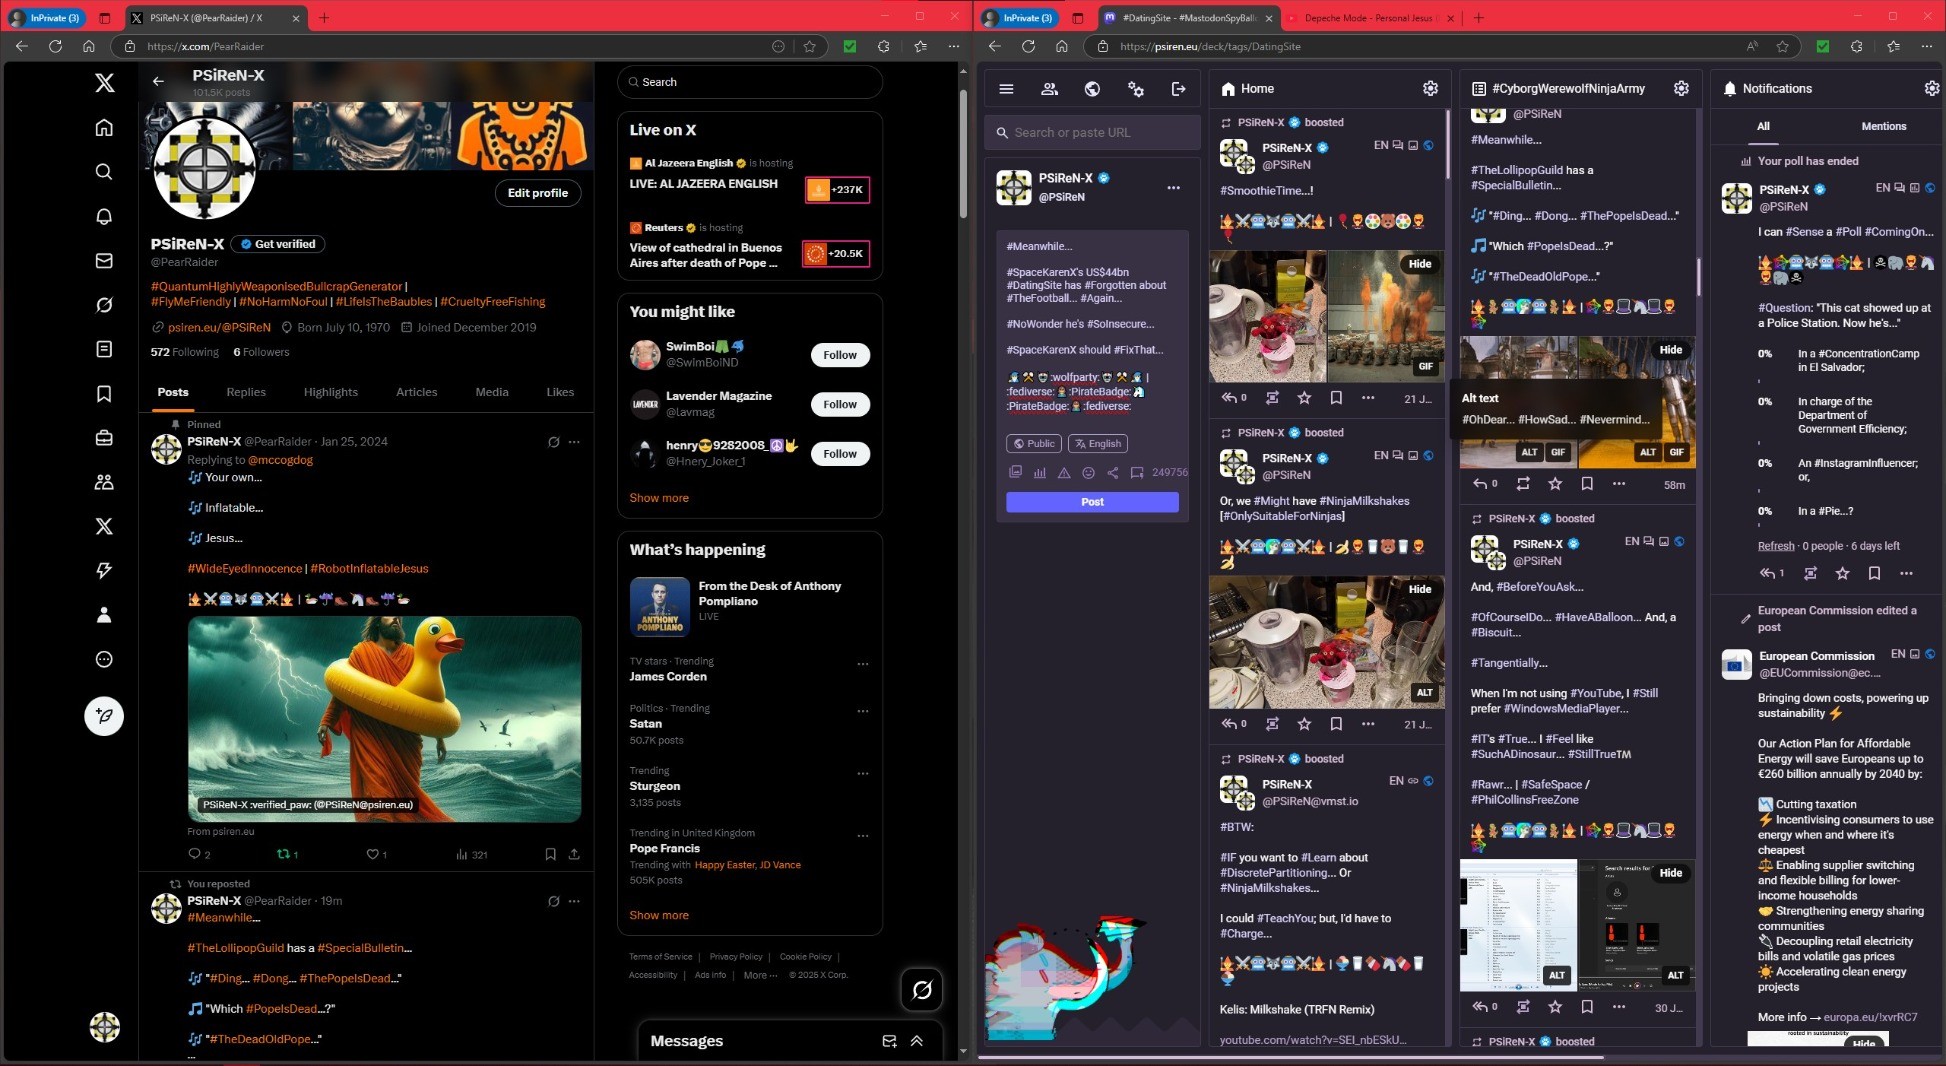Click the two-people icon in Mastodon top bar

(1049, 89)
